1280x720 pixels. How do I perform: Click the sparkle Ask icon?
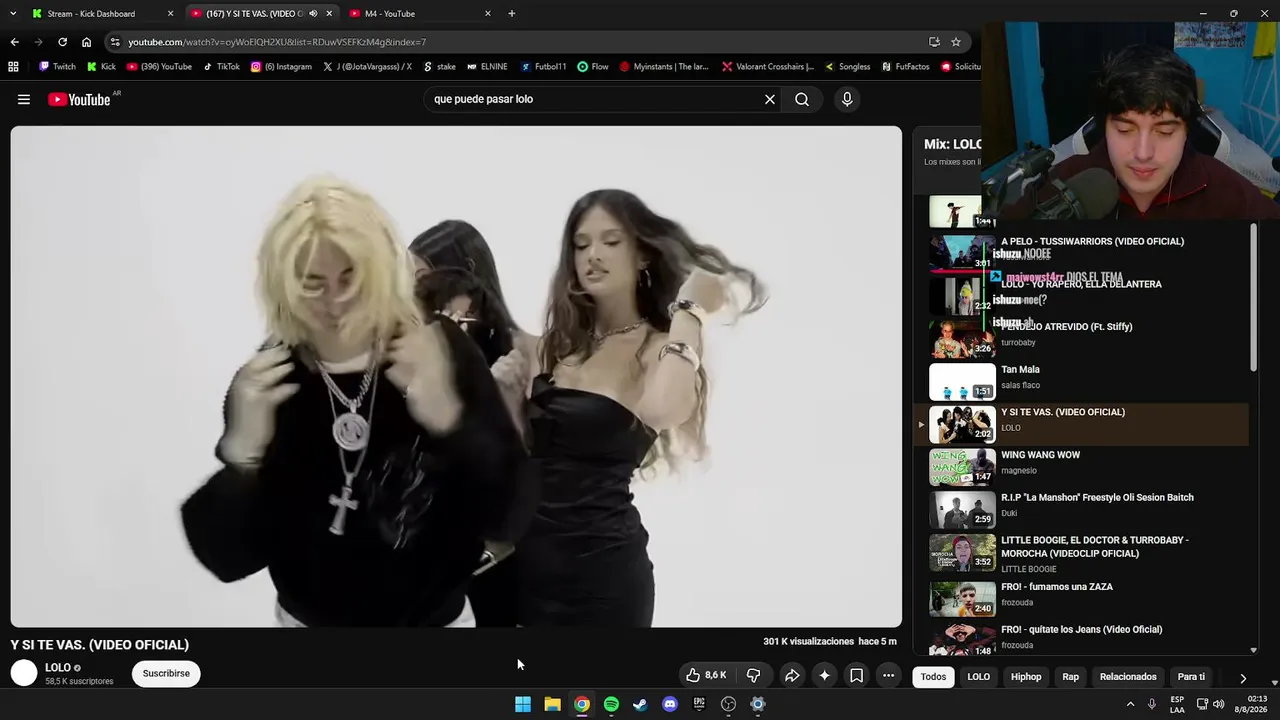pyautogui.click(x=824, y=675)
